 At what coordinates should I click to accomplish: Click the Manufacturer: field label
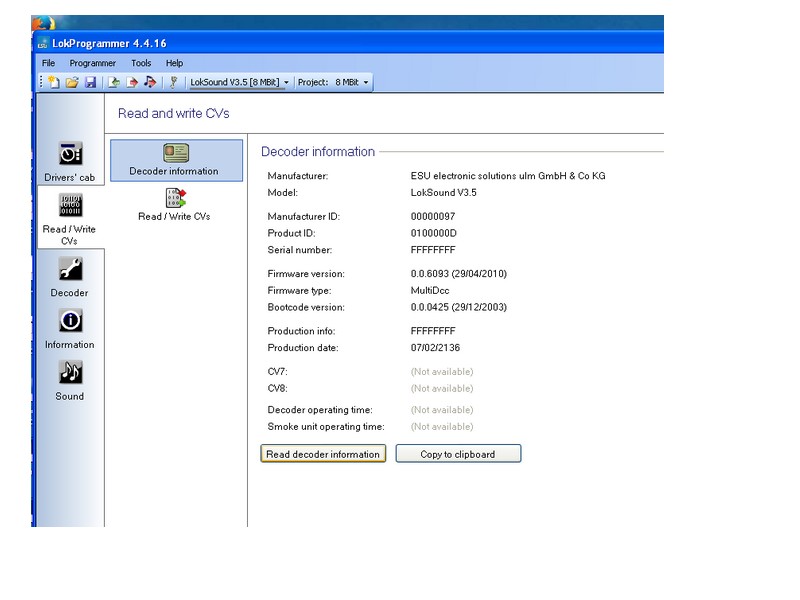[x=298, y=176]
